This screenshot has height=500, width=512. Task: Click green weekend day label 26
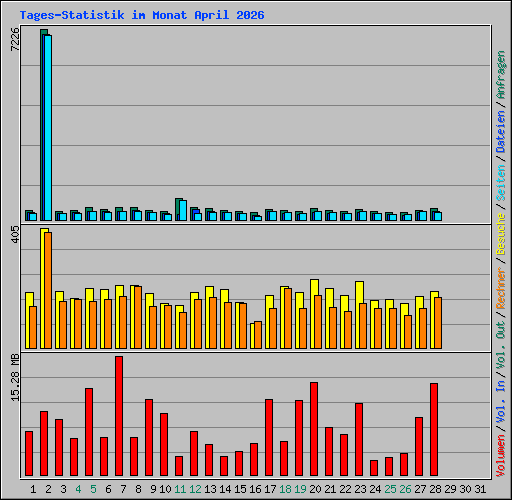[405, 489]
